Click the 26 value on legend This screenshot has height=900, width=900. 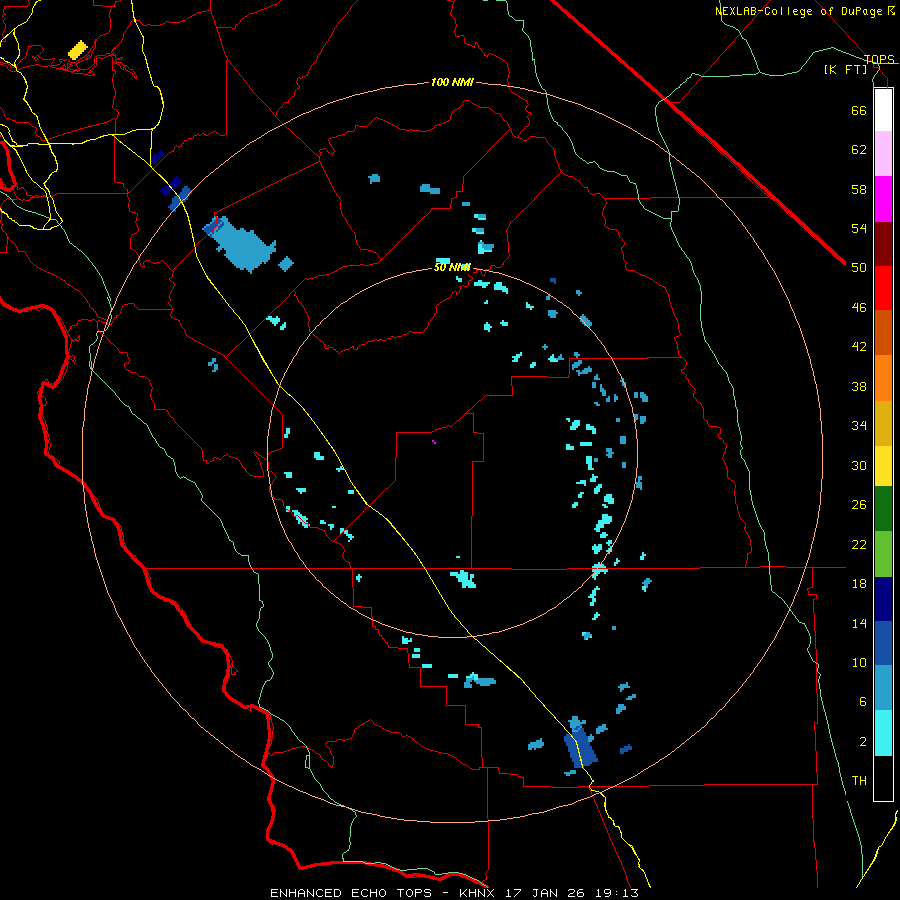click(859, 505)
